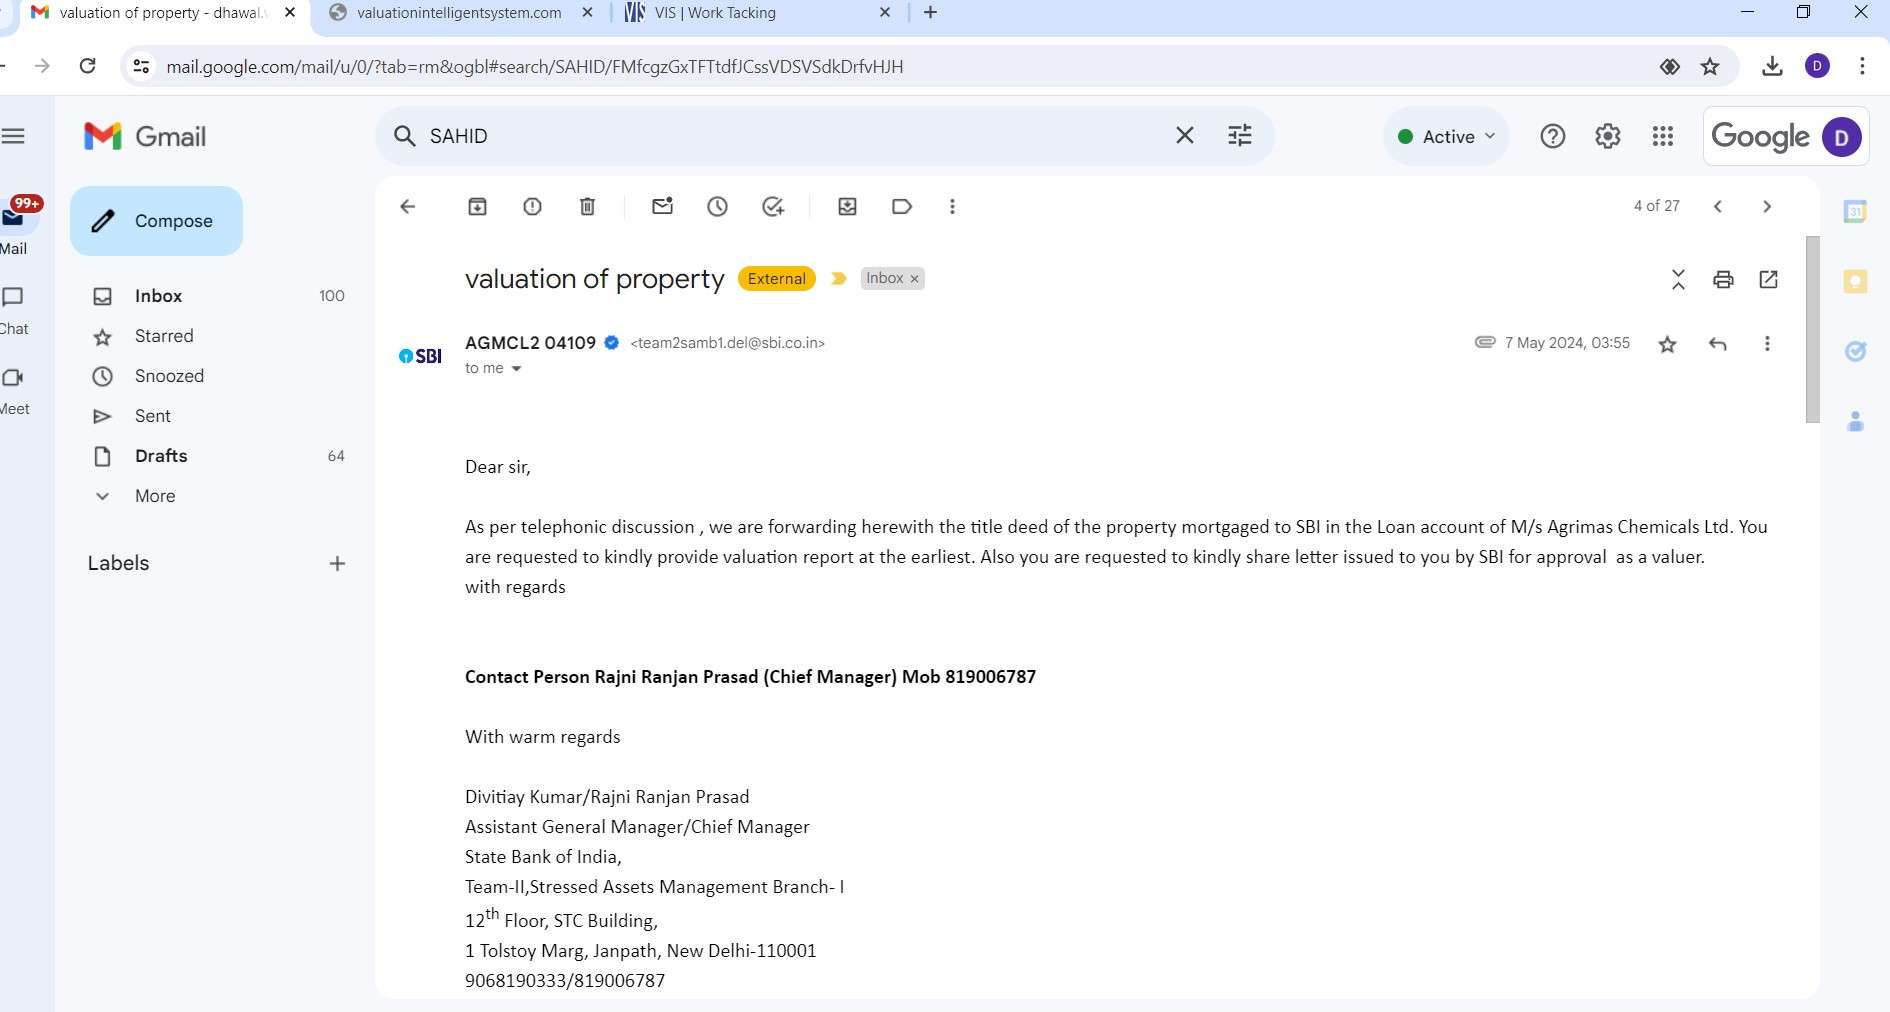Delete the email with trash icon
The image size is (1890, 1012).
[587, 207]
